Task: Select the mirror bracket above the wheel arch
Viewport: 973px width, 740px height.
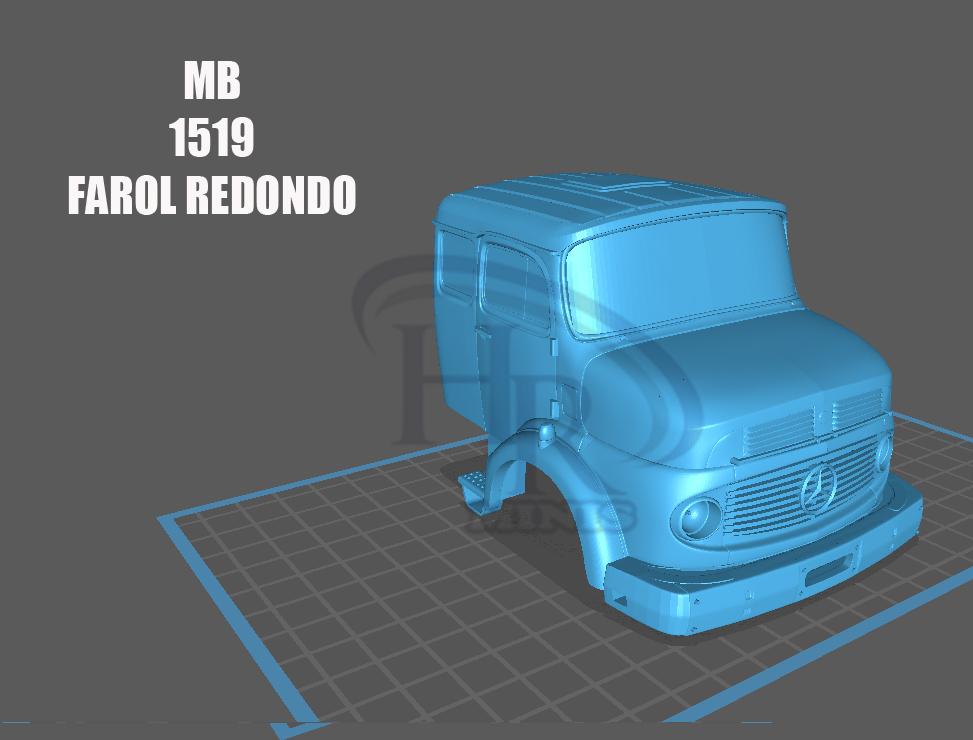Action: click(545, 430)
